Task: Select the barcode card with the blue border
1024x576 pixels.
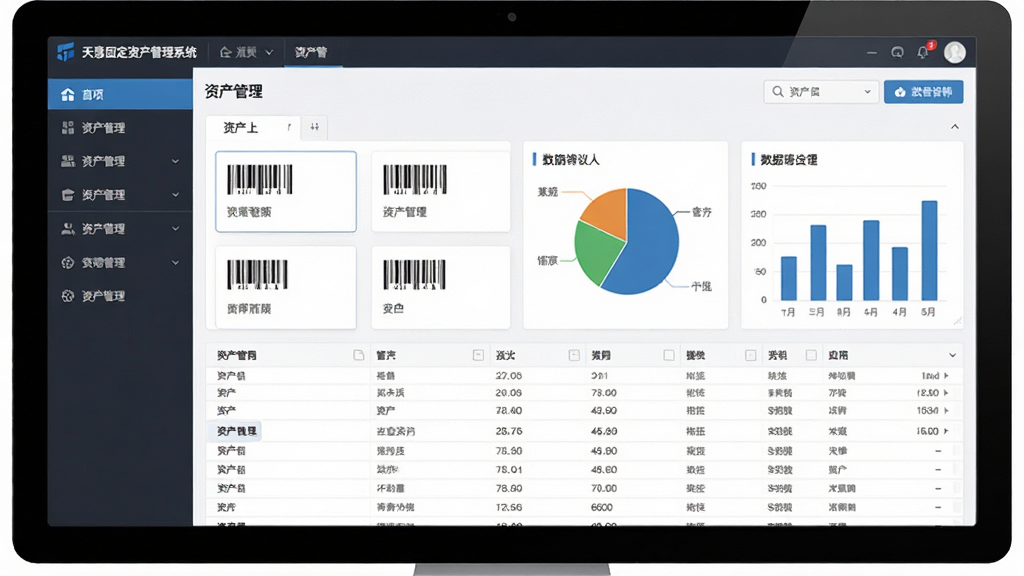Action: click(x=286, y=191)
